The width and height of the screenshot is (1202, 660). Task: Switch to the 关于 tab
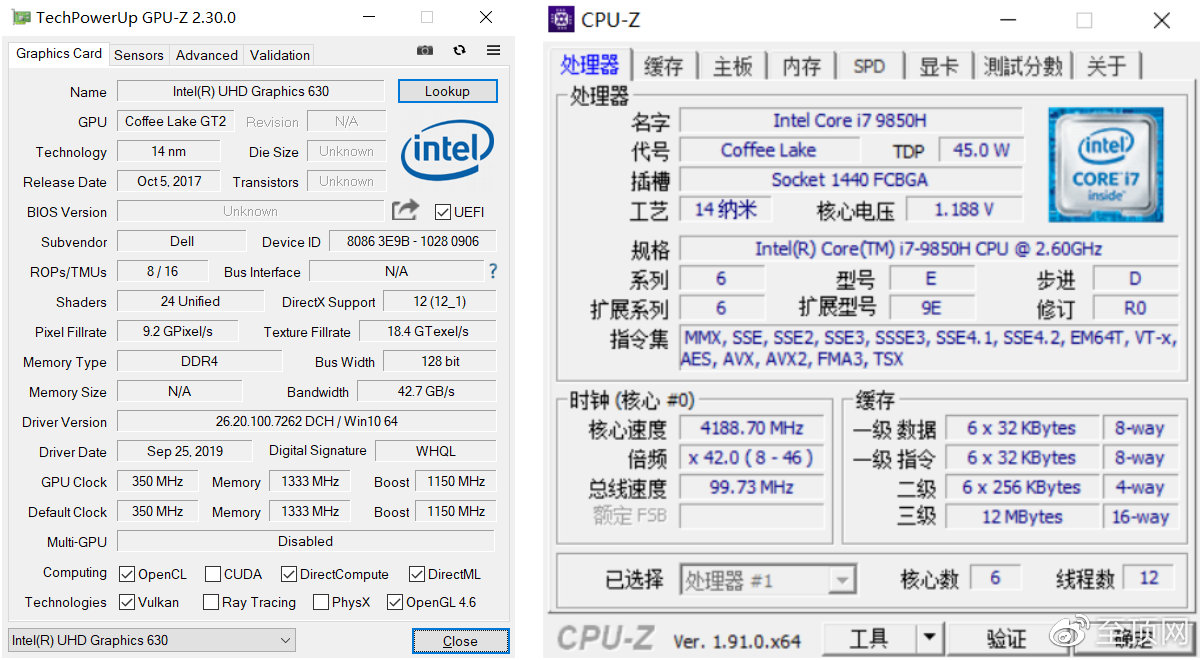pyautogui.click(x=1106, y=66)
